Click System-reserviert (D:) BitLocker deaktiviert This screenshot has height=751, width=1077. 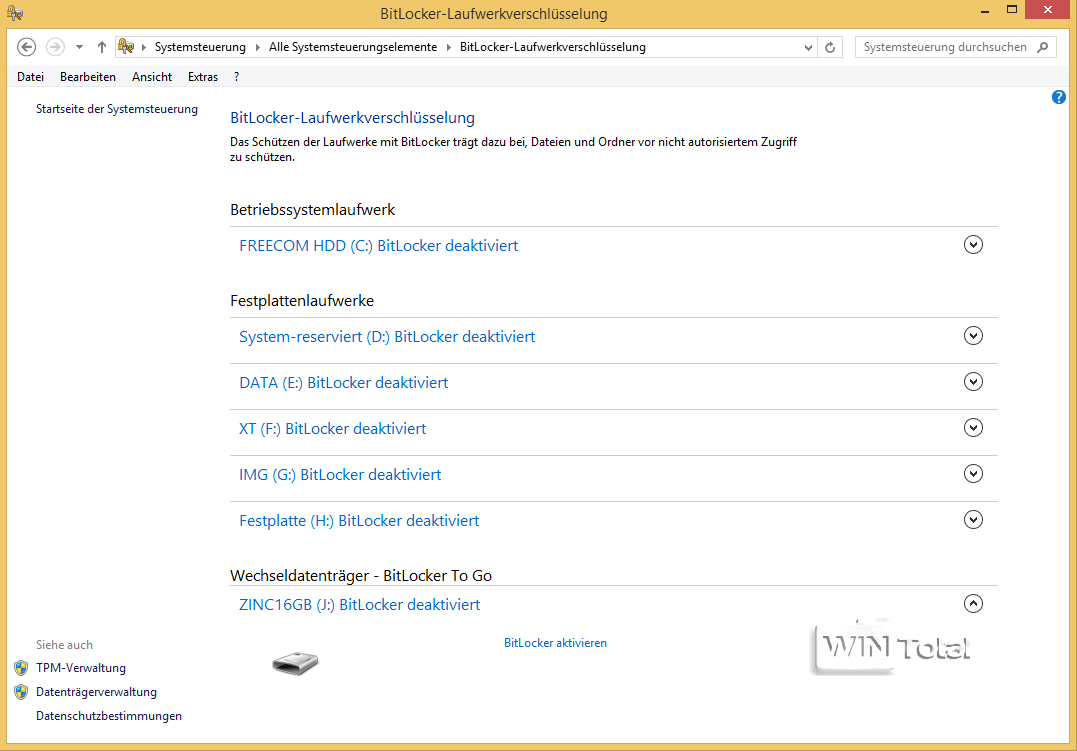pos(387,337)
